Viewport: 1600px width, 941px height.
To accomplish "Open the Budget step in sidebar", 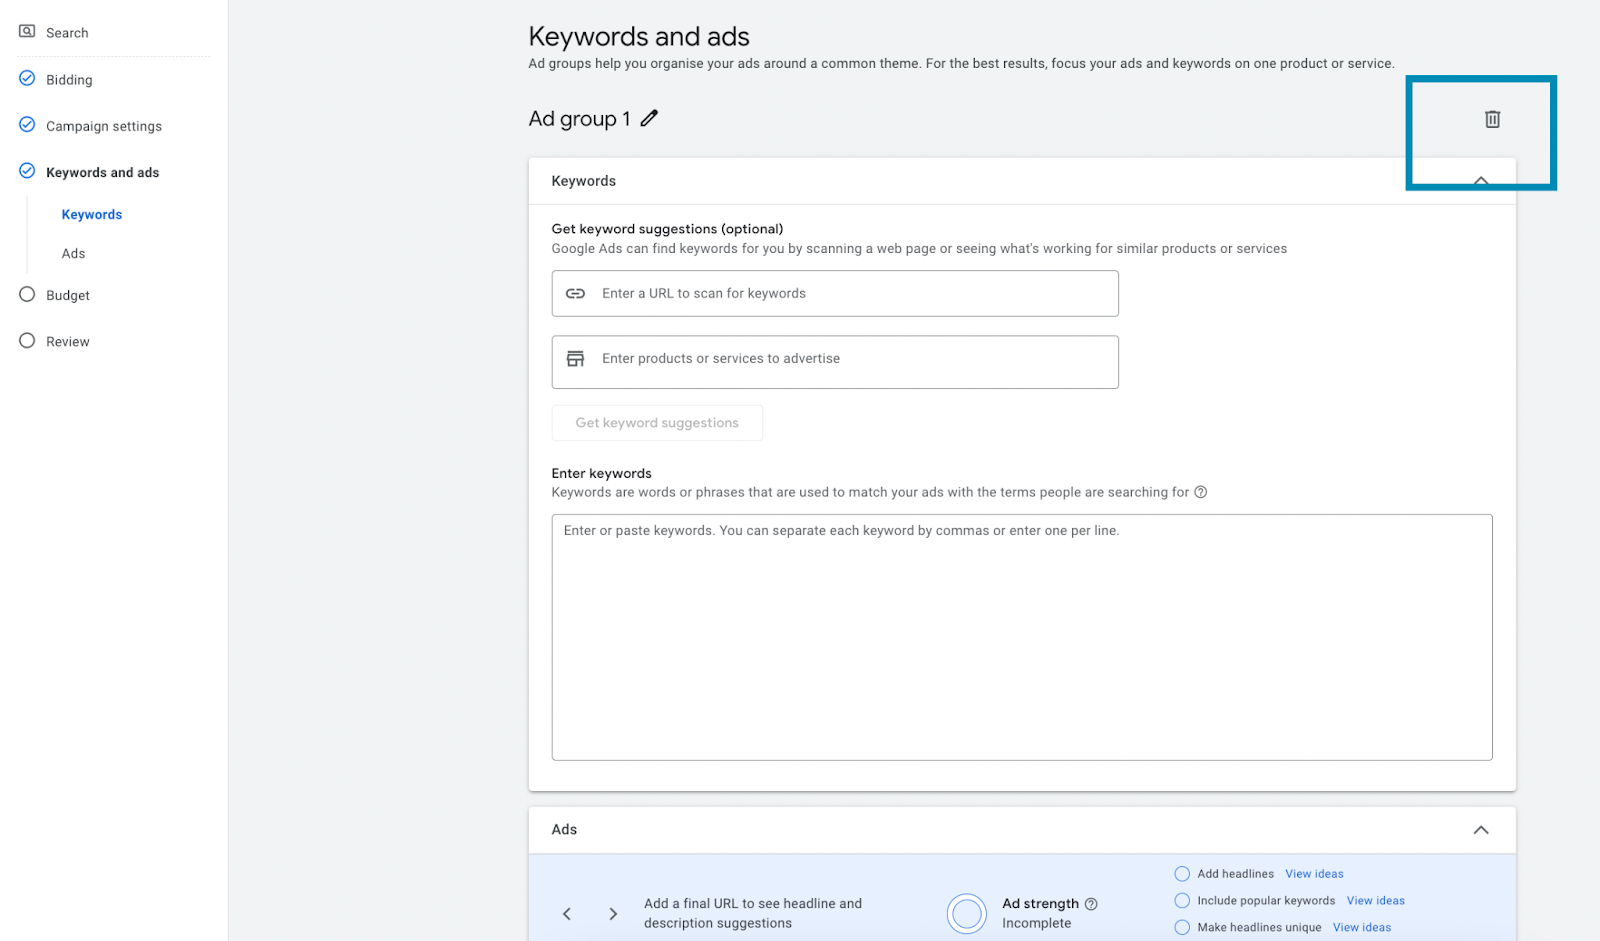I will pyautogui.click(x=67, y=295).
